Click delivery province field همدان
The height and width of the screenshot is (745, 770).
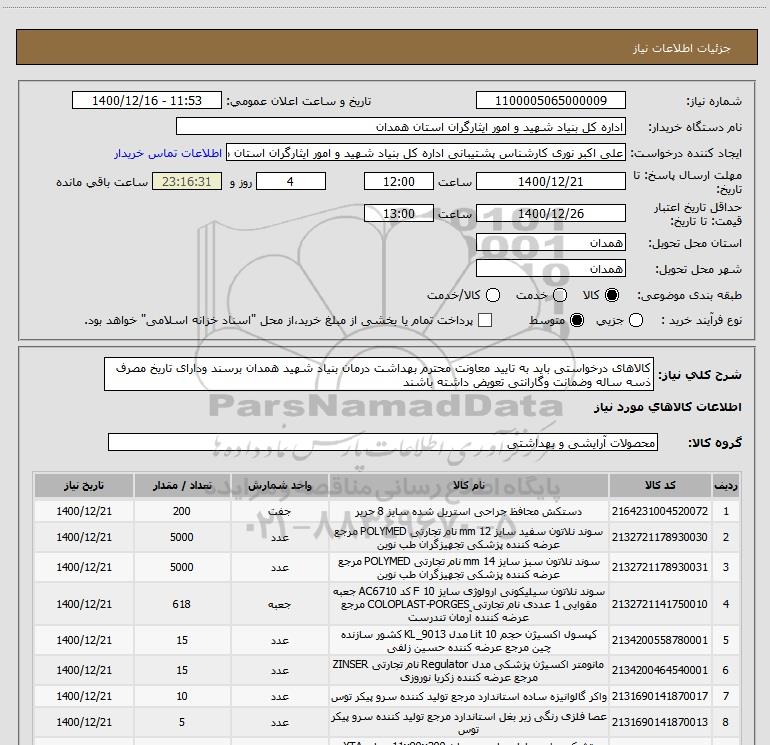[550, 242]
